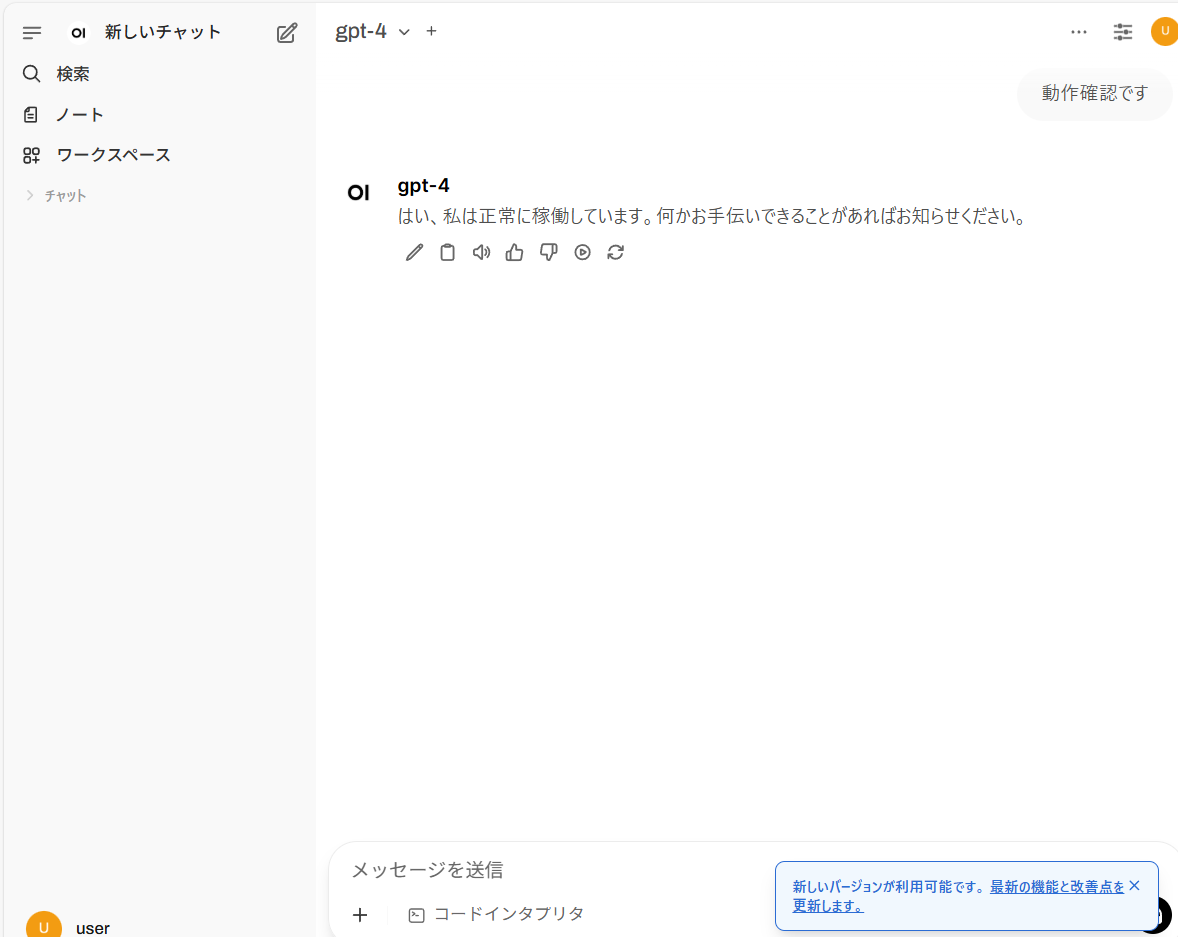Regenerate the gpt-4 response
Screen dimensions: 1178x937
pyautogui.click(x=616, y=252)
